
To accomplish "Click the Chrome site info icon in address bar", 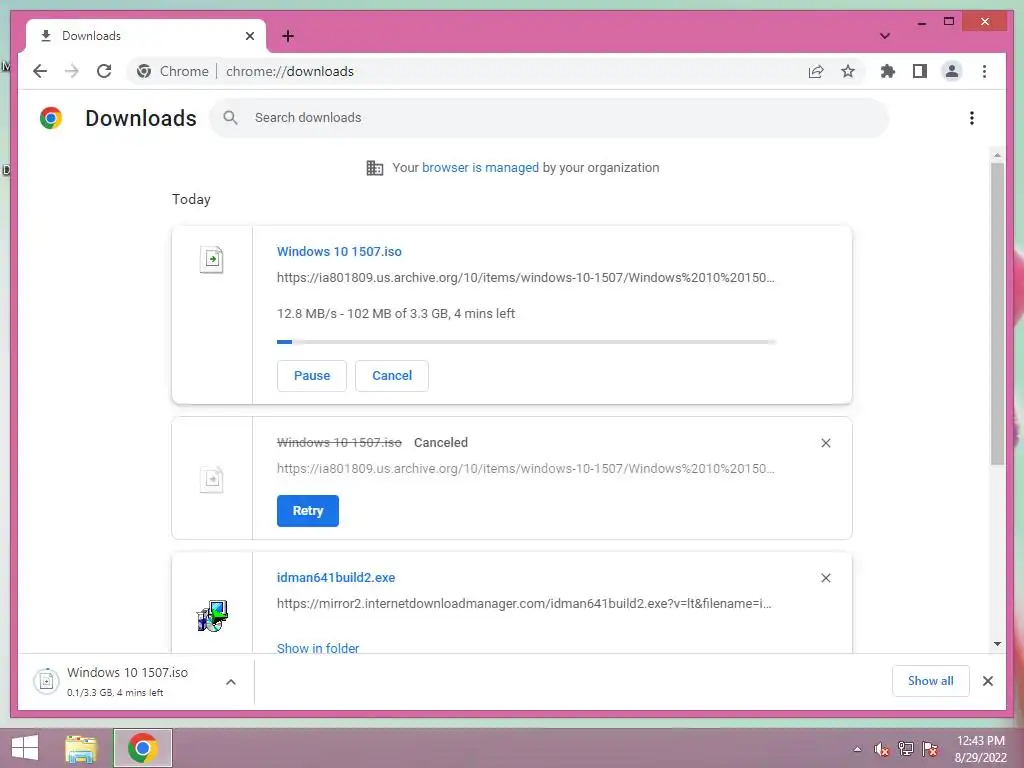I will click(x=144, y=71).
